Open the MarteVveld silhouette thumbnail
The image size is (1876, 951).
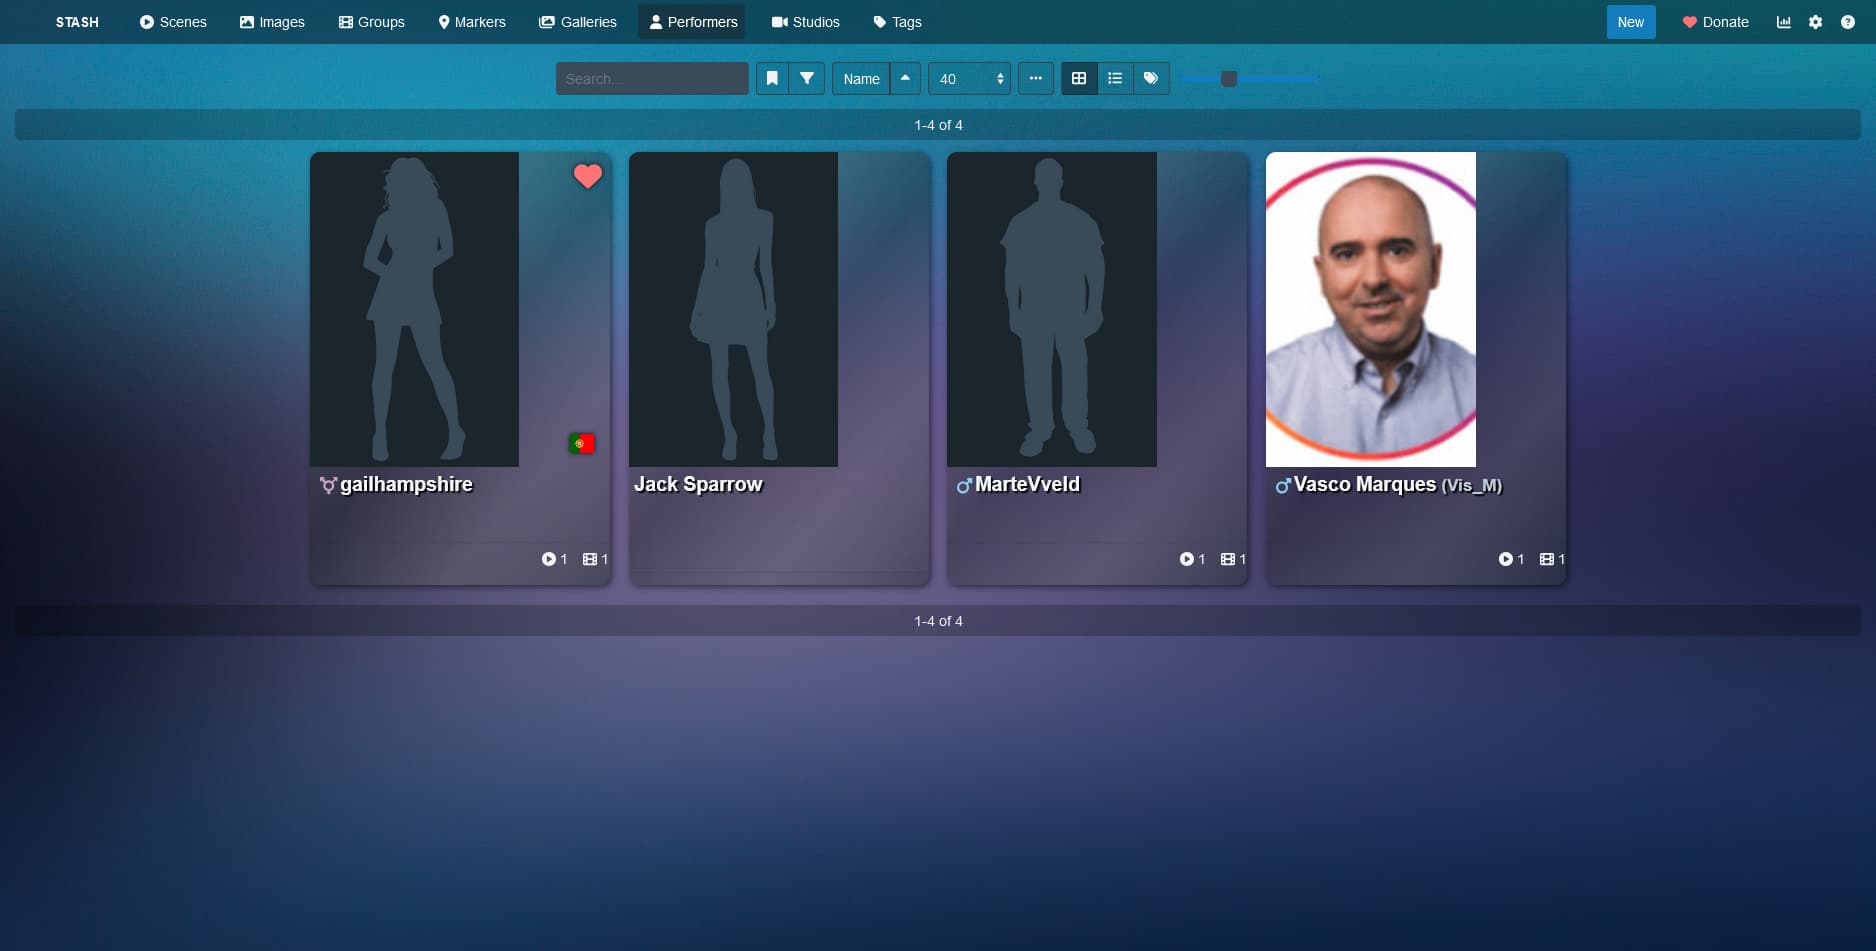(x=1052, y=309)
